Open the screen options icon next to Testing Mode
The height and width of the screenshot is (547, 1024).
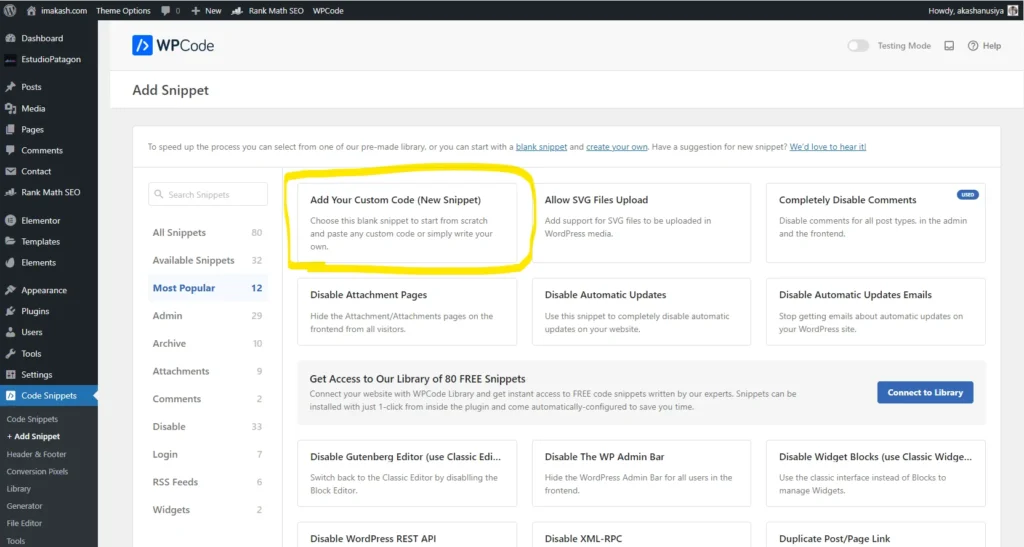(x=949, y=46)
